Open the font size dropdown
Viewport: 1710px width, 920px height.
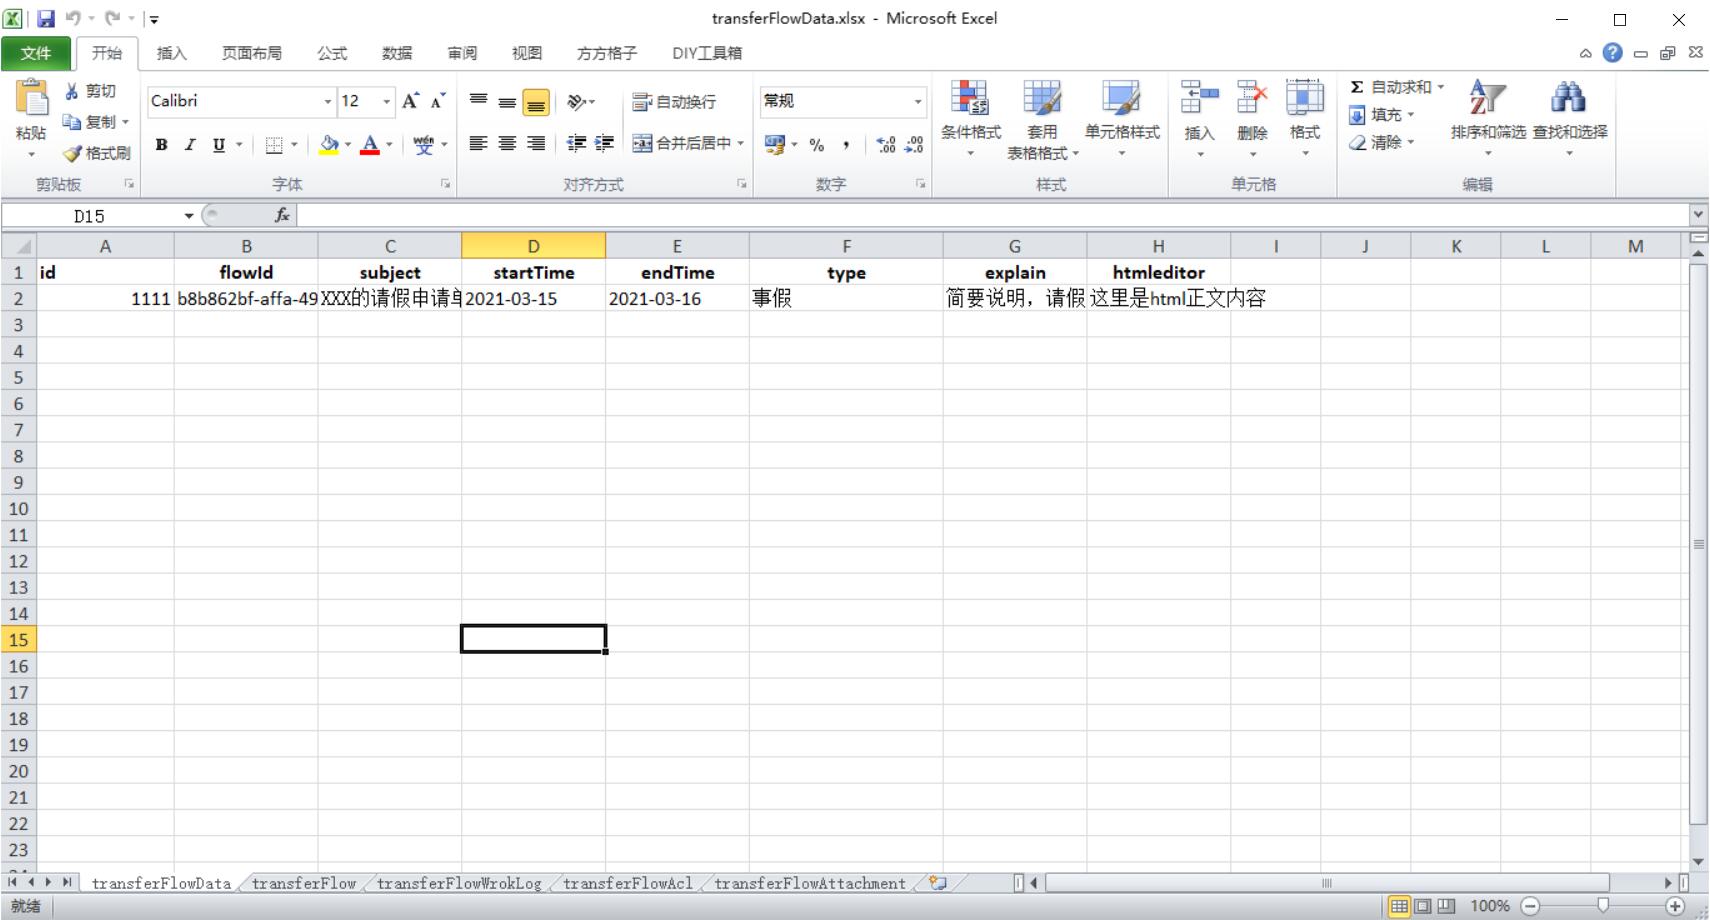pyautogui.click(x=387, y=102)
